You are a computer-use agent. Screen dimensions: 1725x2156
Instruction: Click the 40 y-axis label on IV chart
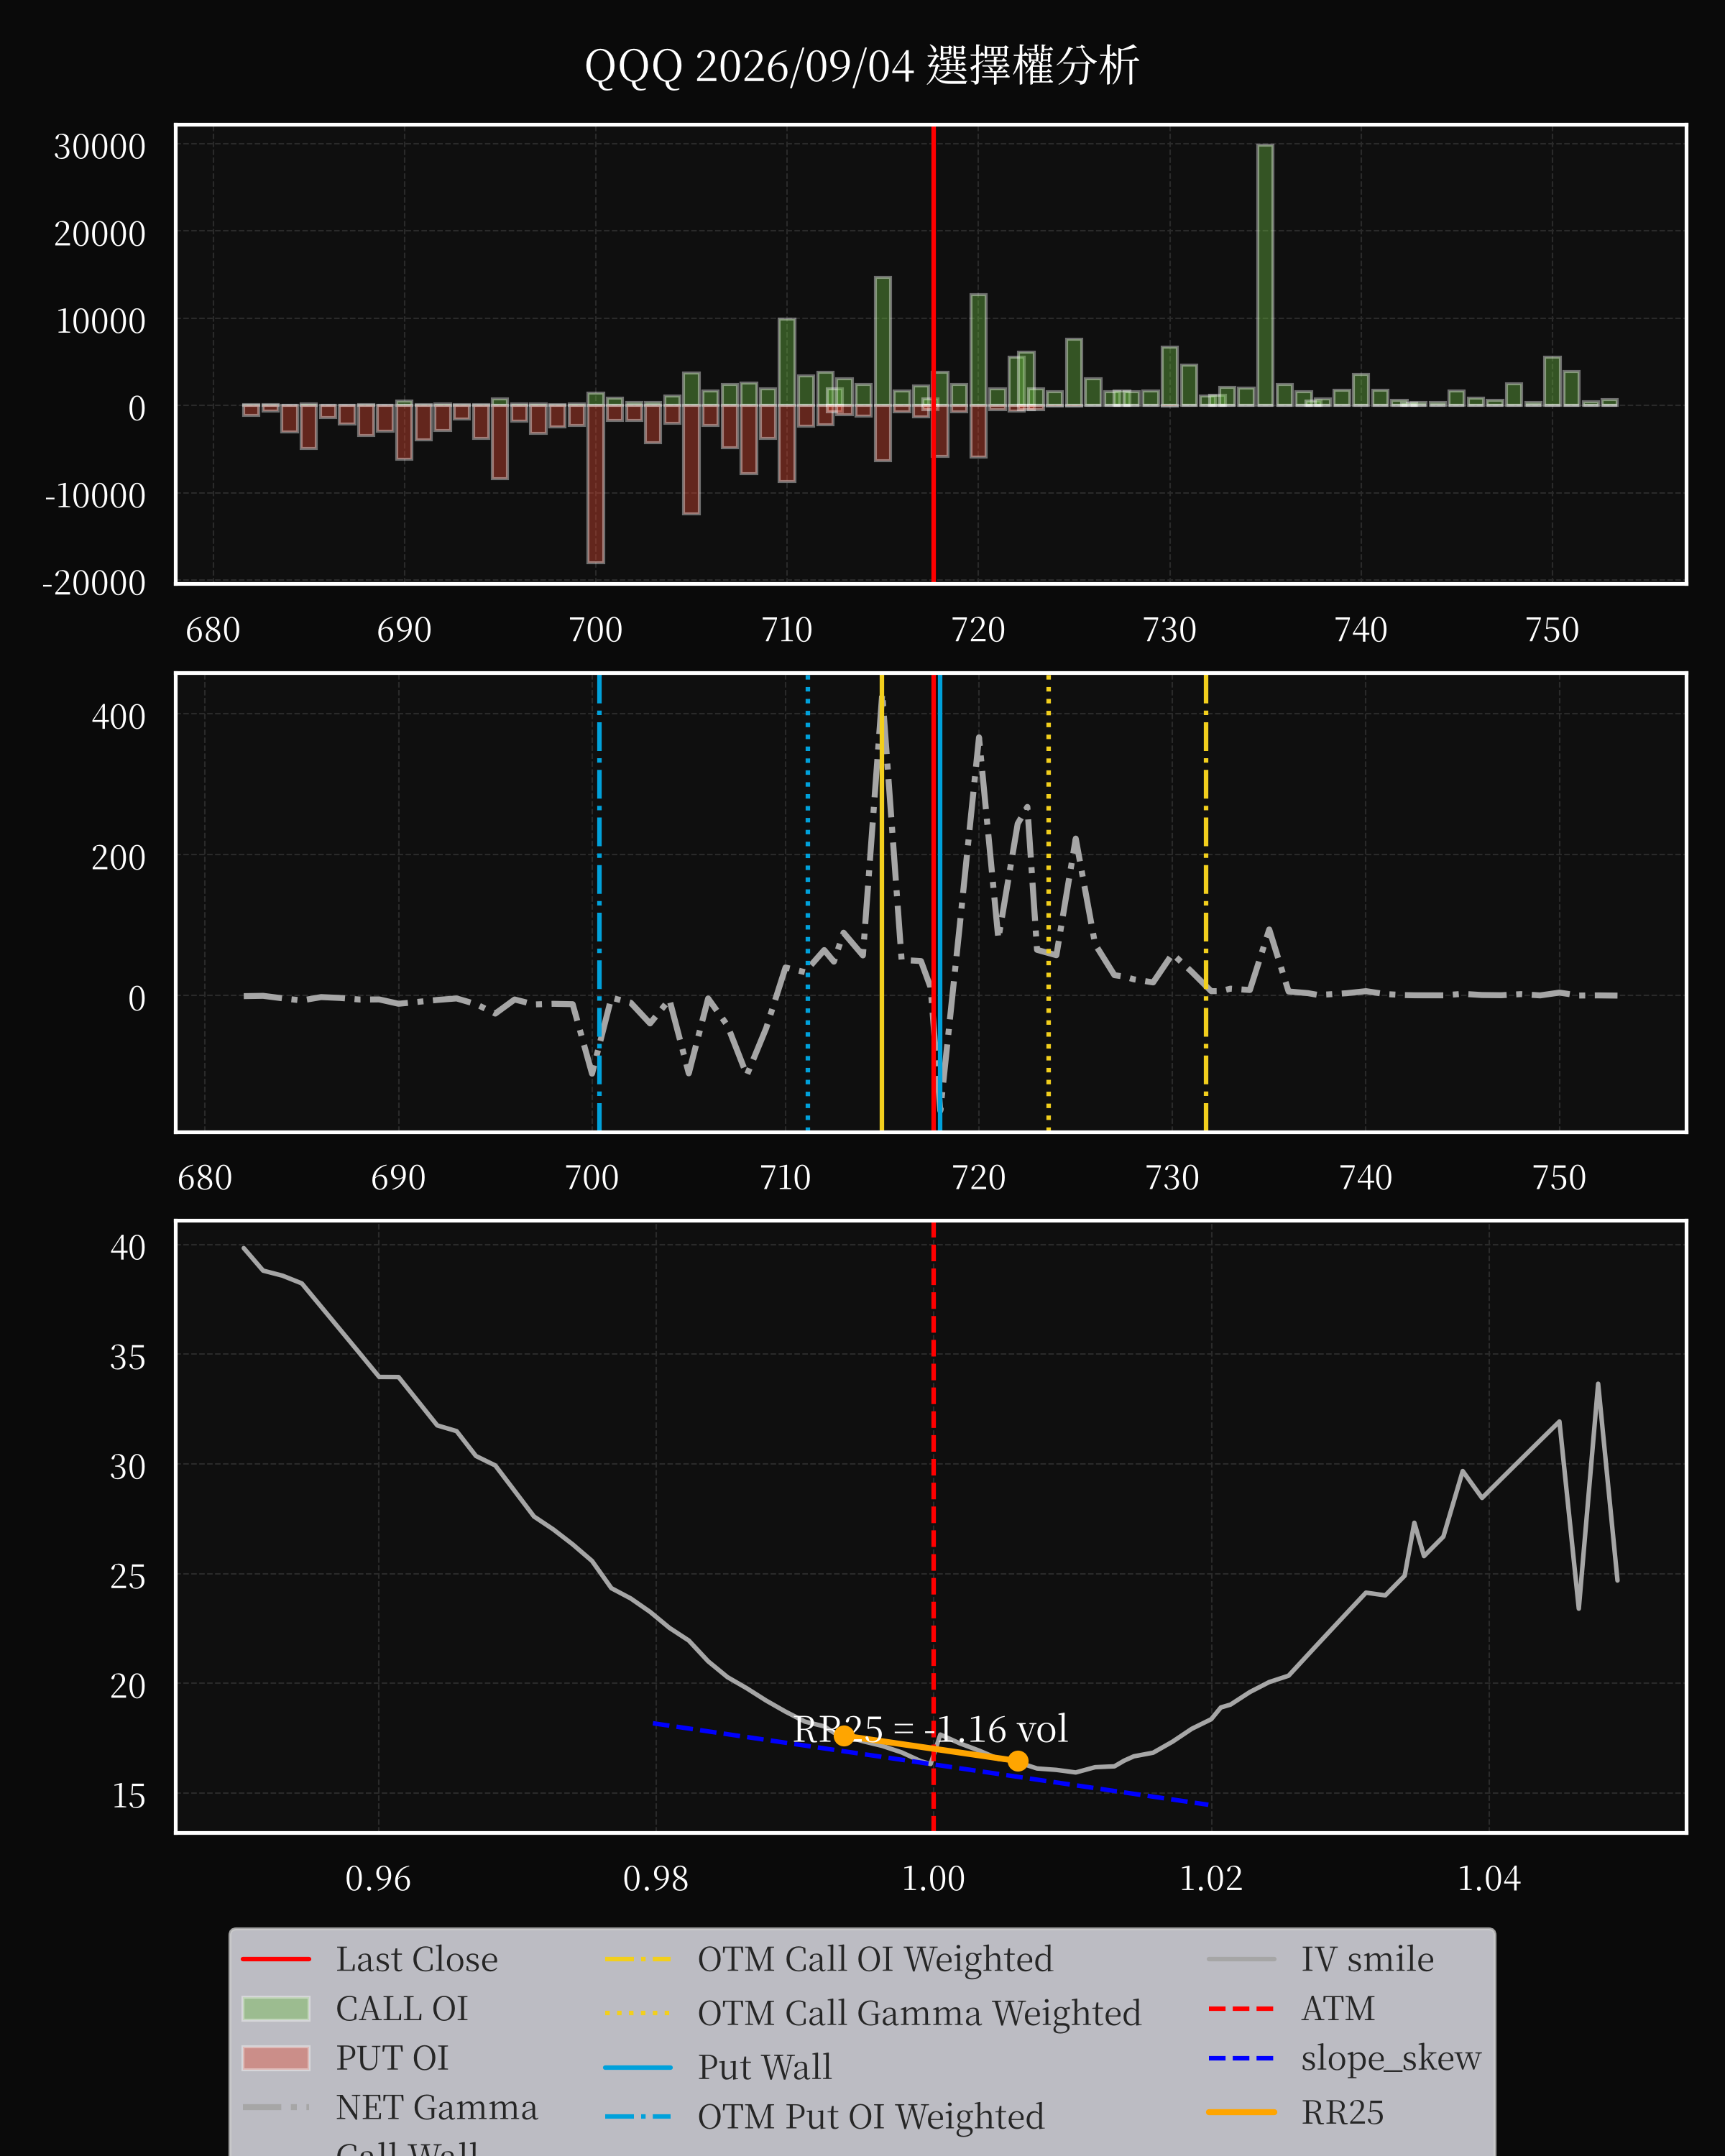coord(128,1247)
